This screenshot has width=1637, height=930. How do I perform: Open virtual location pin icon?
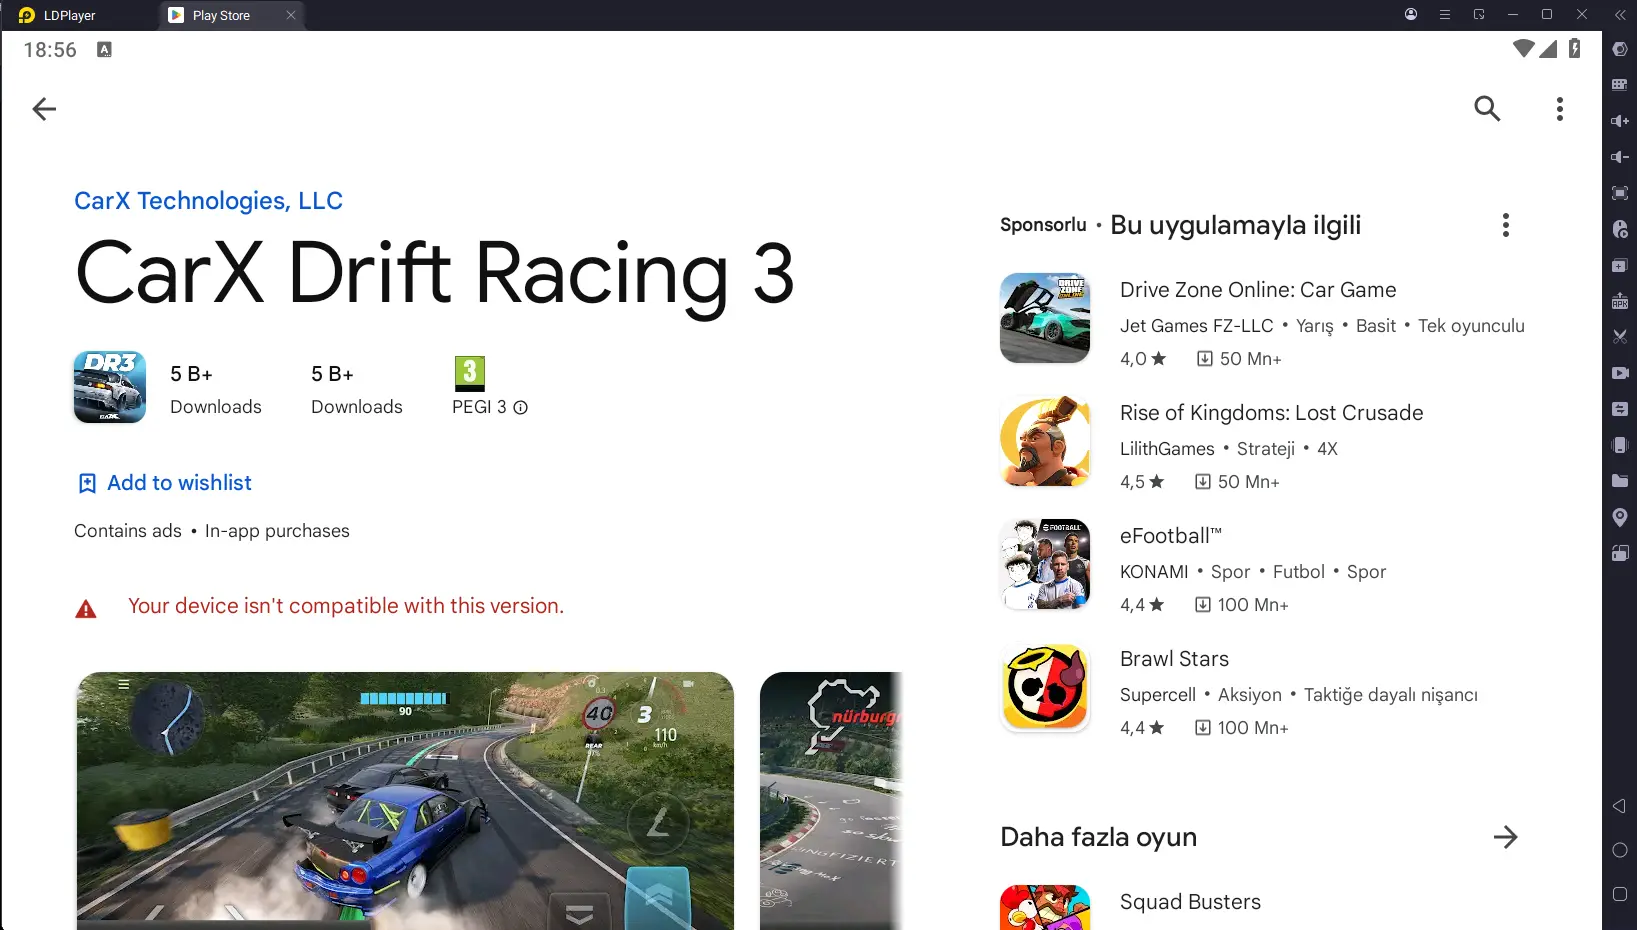(x=1620, y=517)
